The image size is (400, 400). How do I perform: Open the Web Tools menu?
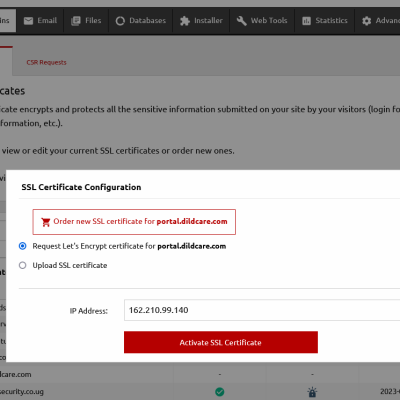(262, 21)
